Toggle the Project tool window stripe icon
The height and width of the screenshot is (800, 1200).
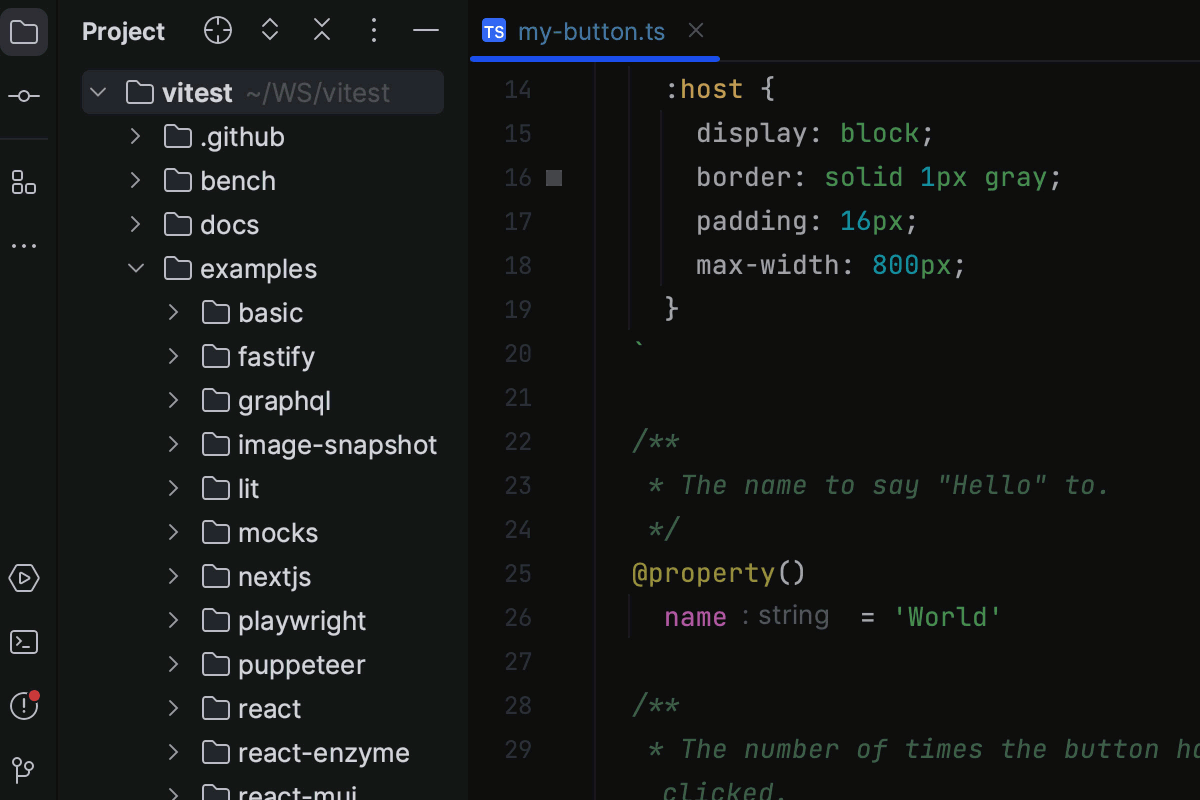(x=24, y=31)
